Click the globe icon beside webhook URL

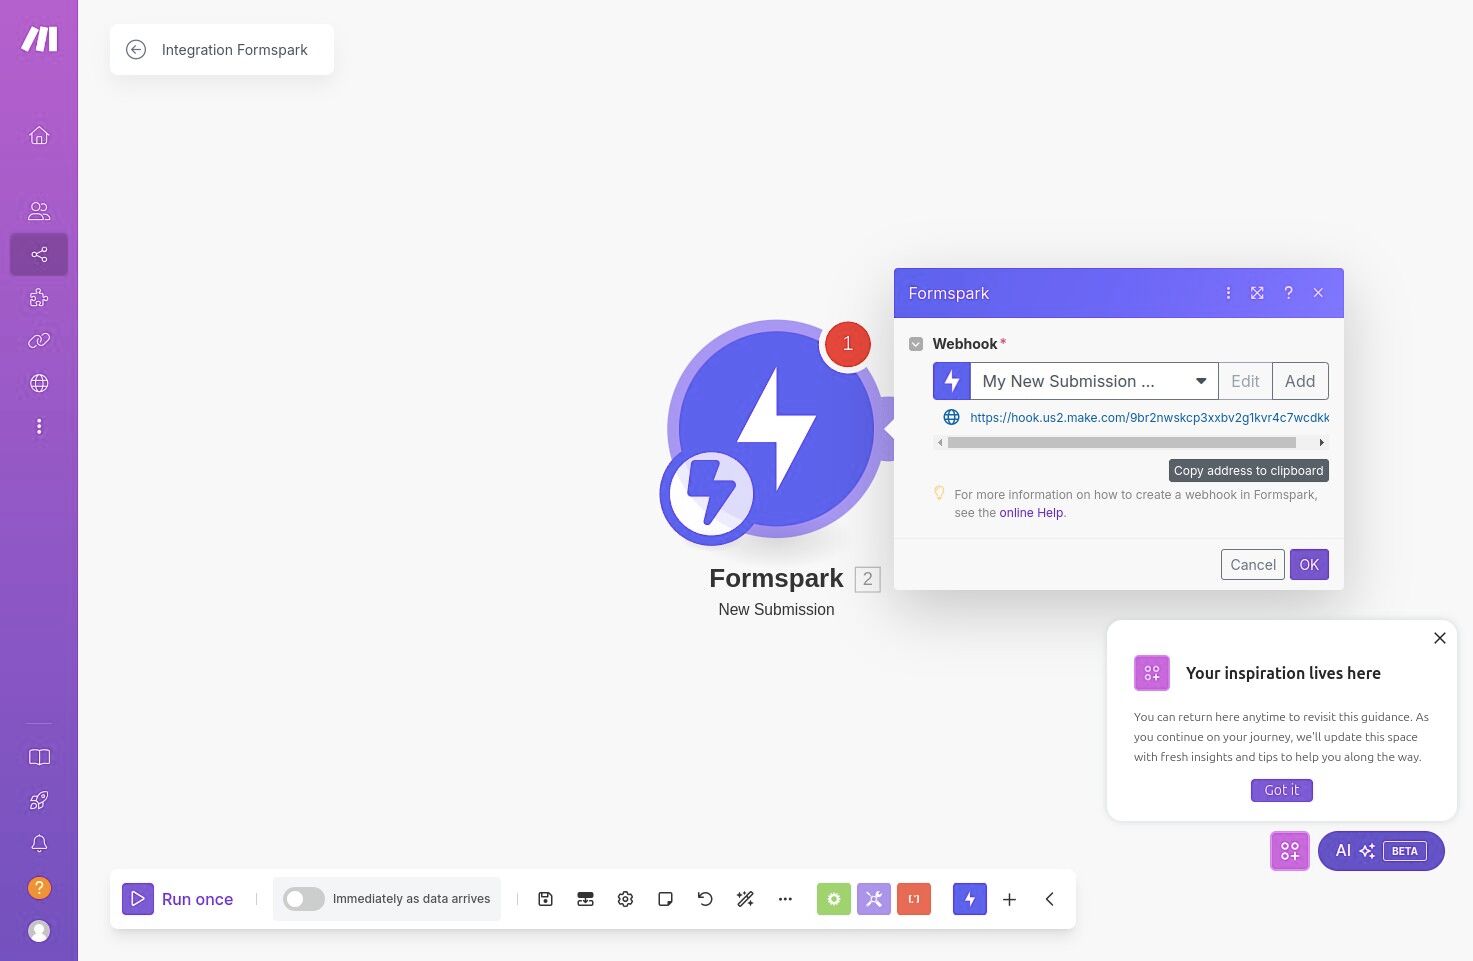[951, 417]
